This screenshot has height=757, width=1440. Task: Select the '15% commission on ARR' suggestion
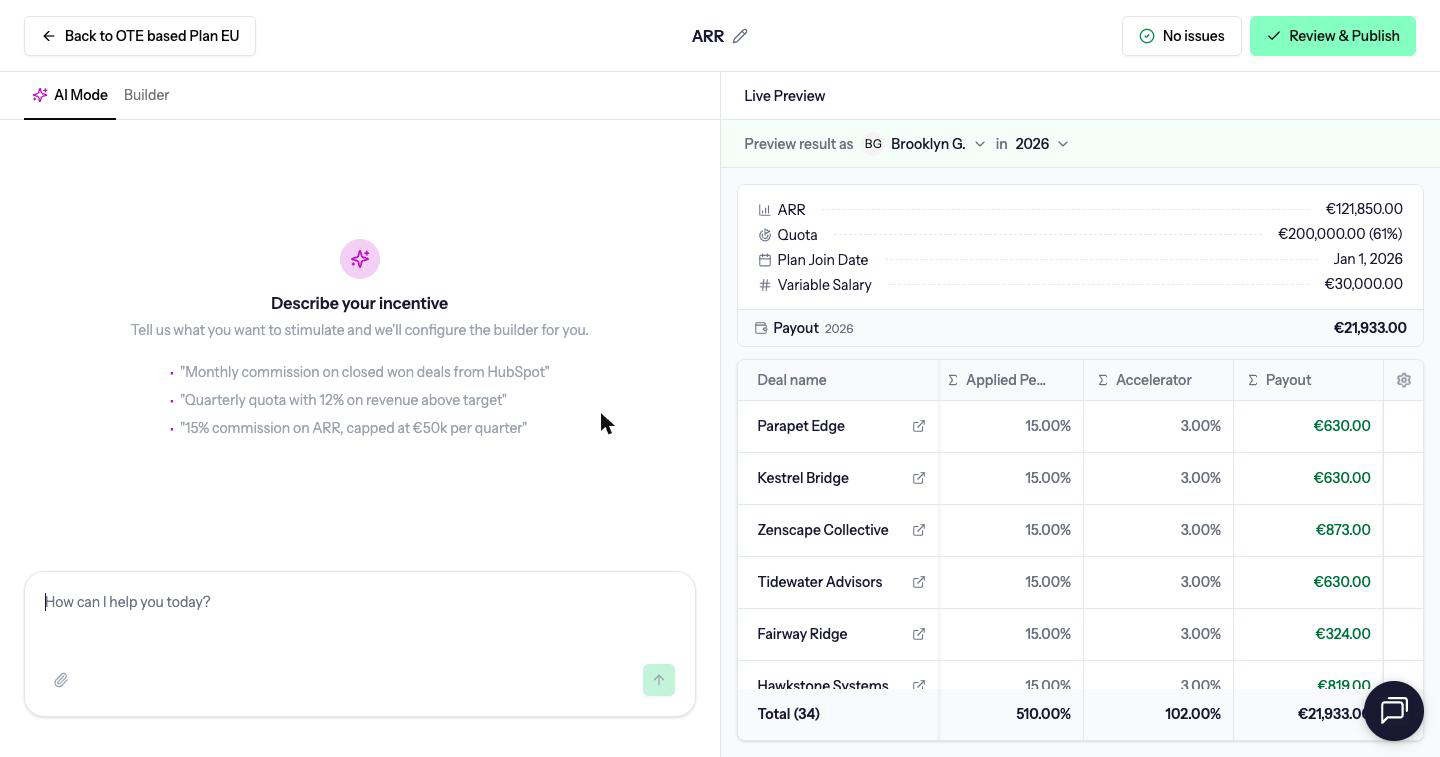(354, 428)
